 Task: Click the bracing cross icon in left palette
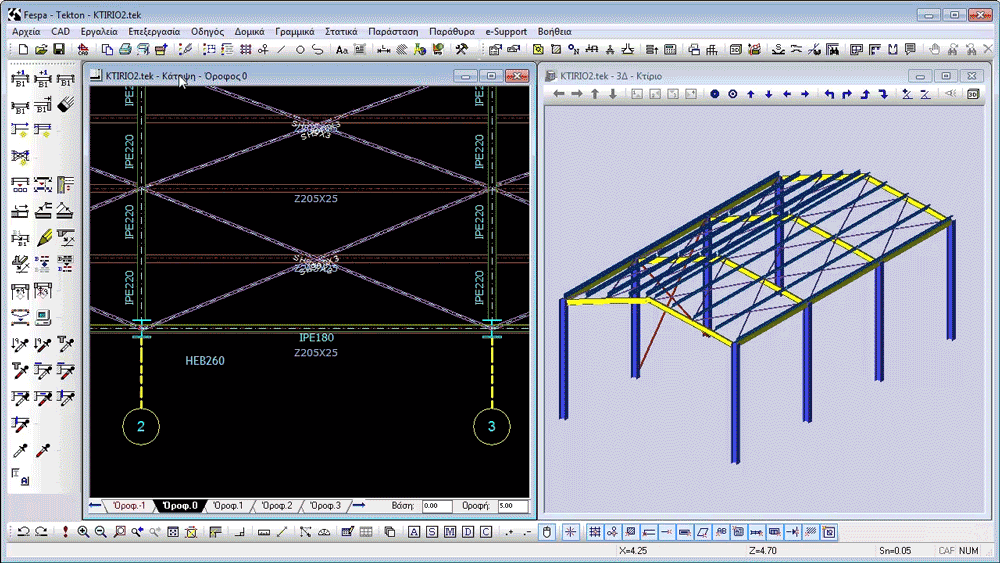pos(20,156)
